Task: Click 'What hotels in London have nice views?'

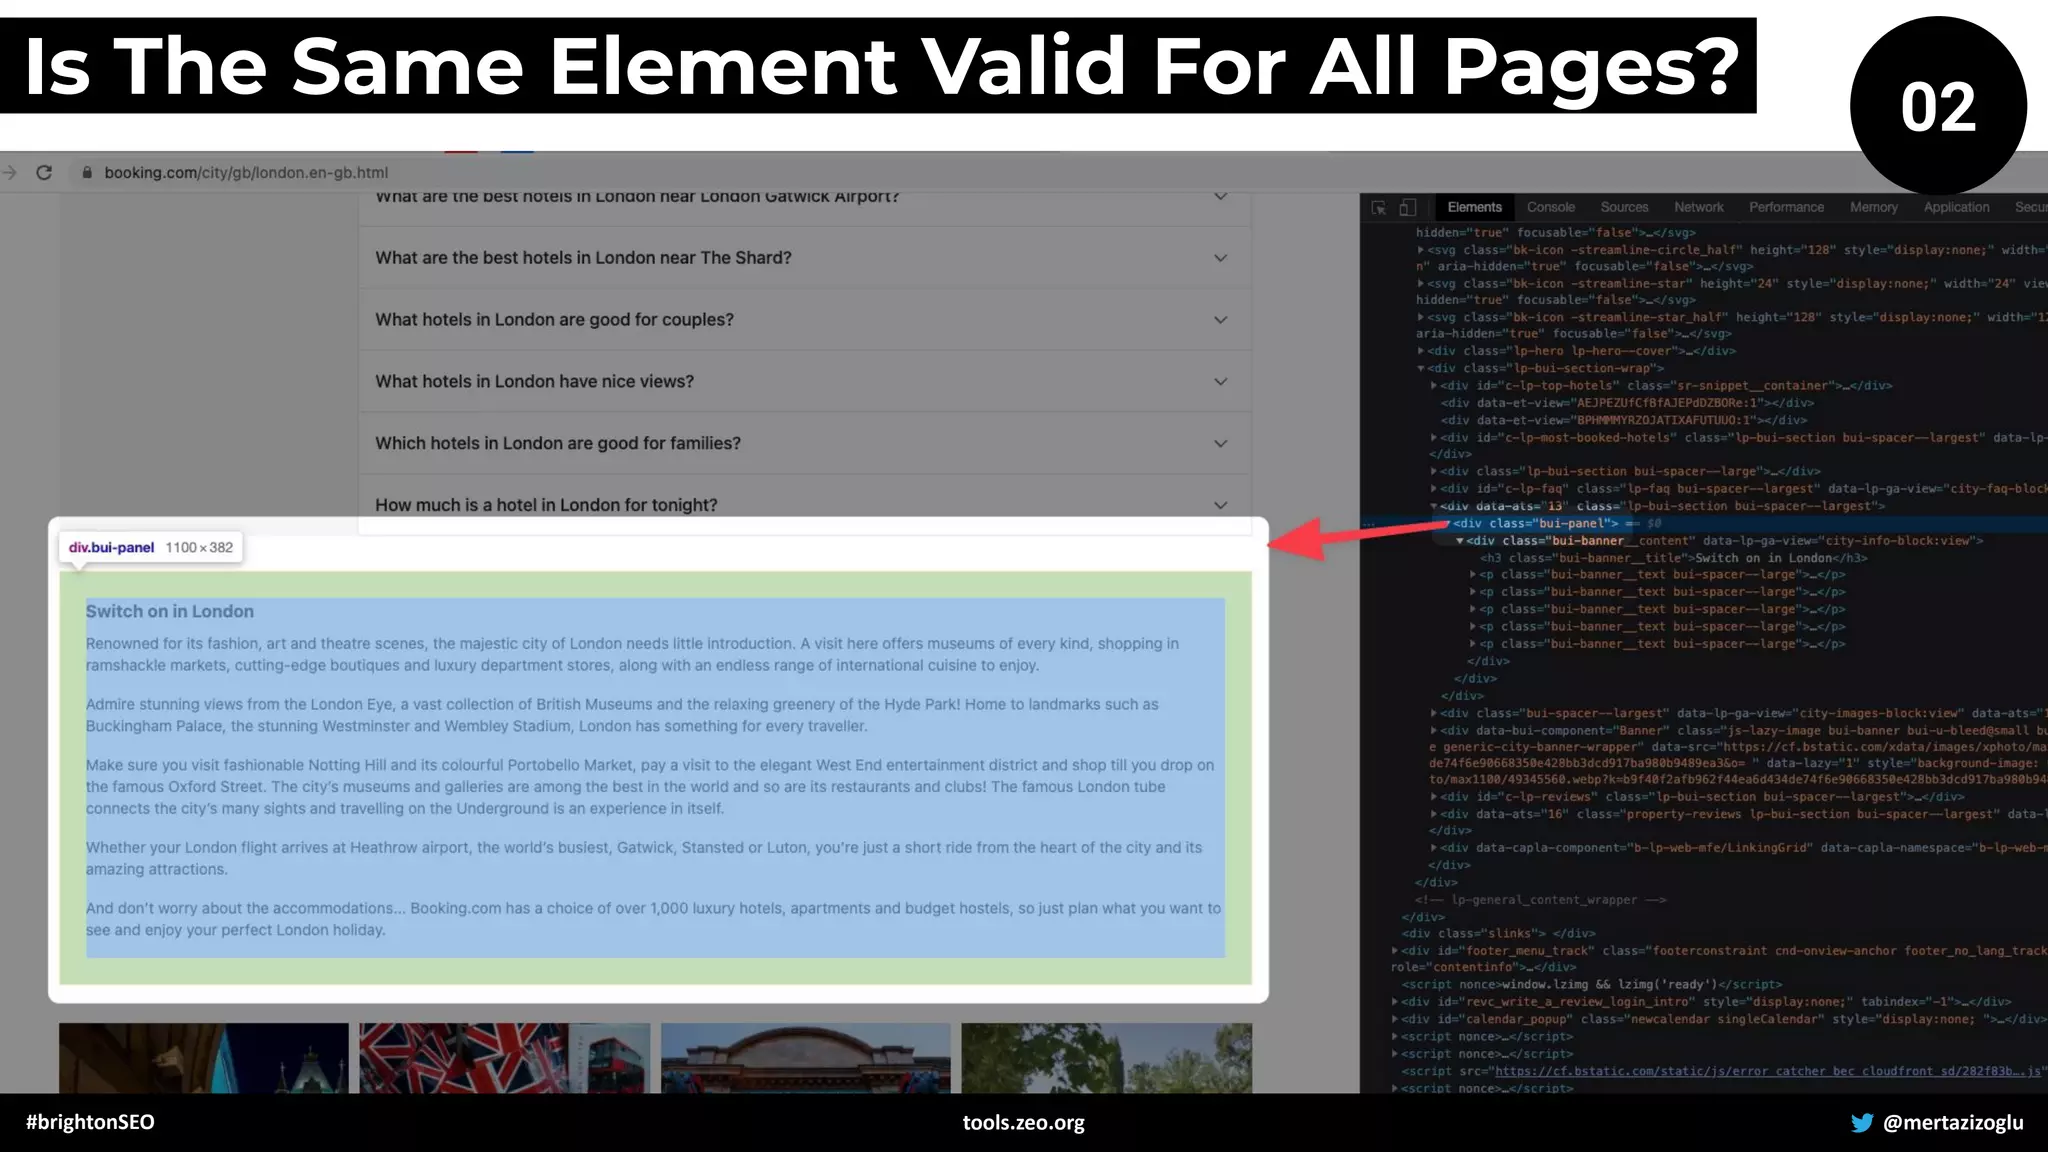Action: [534, 382]
